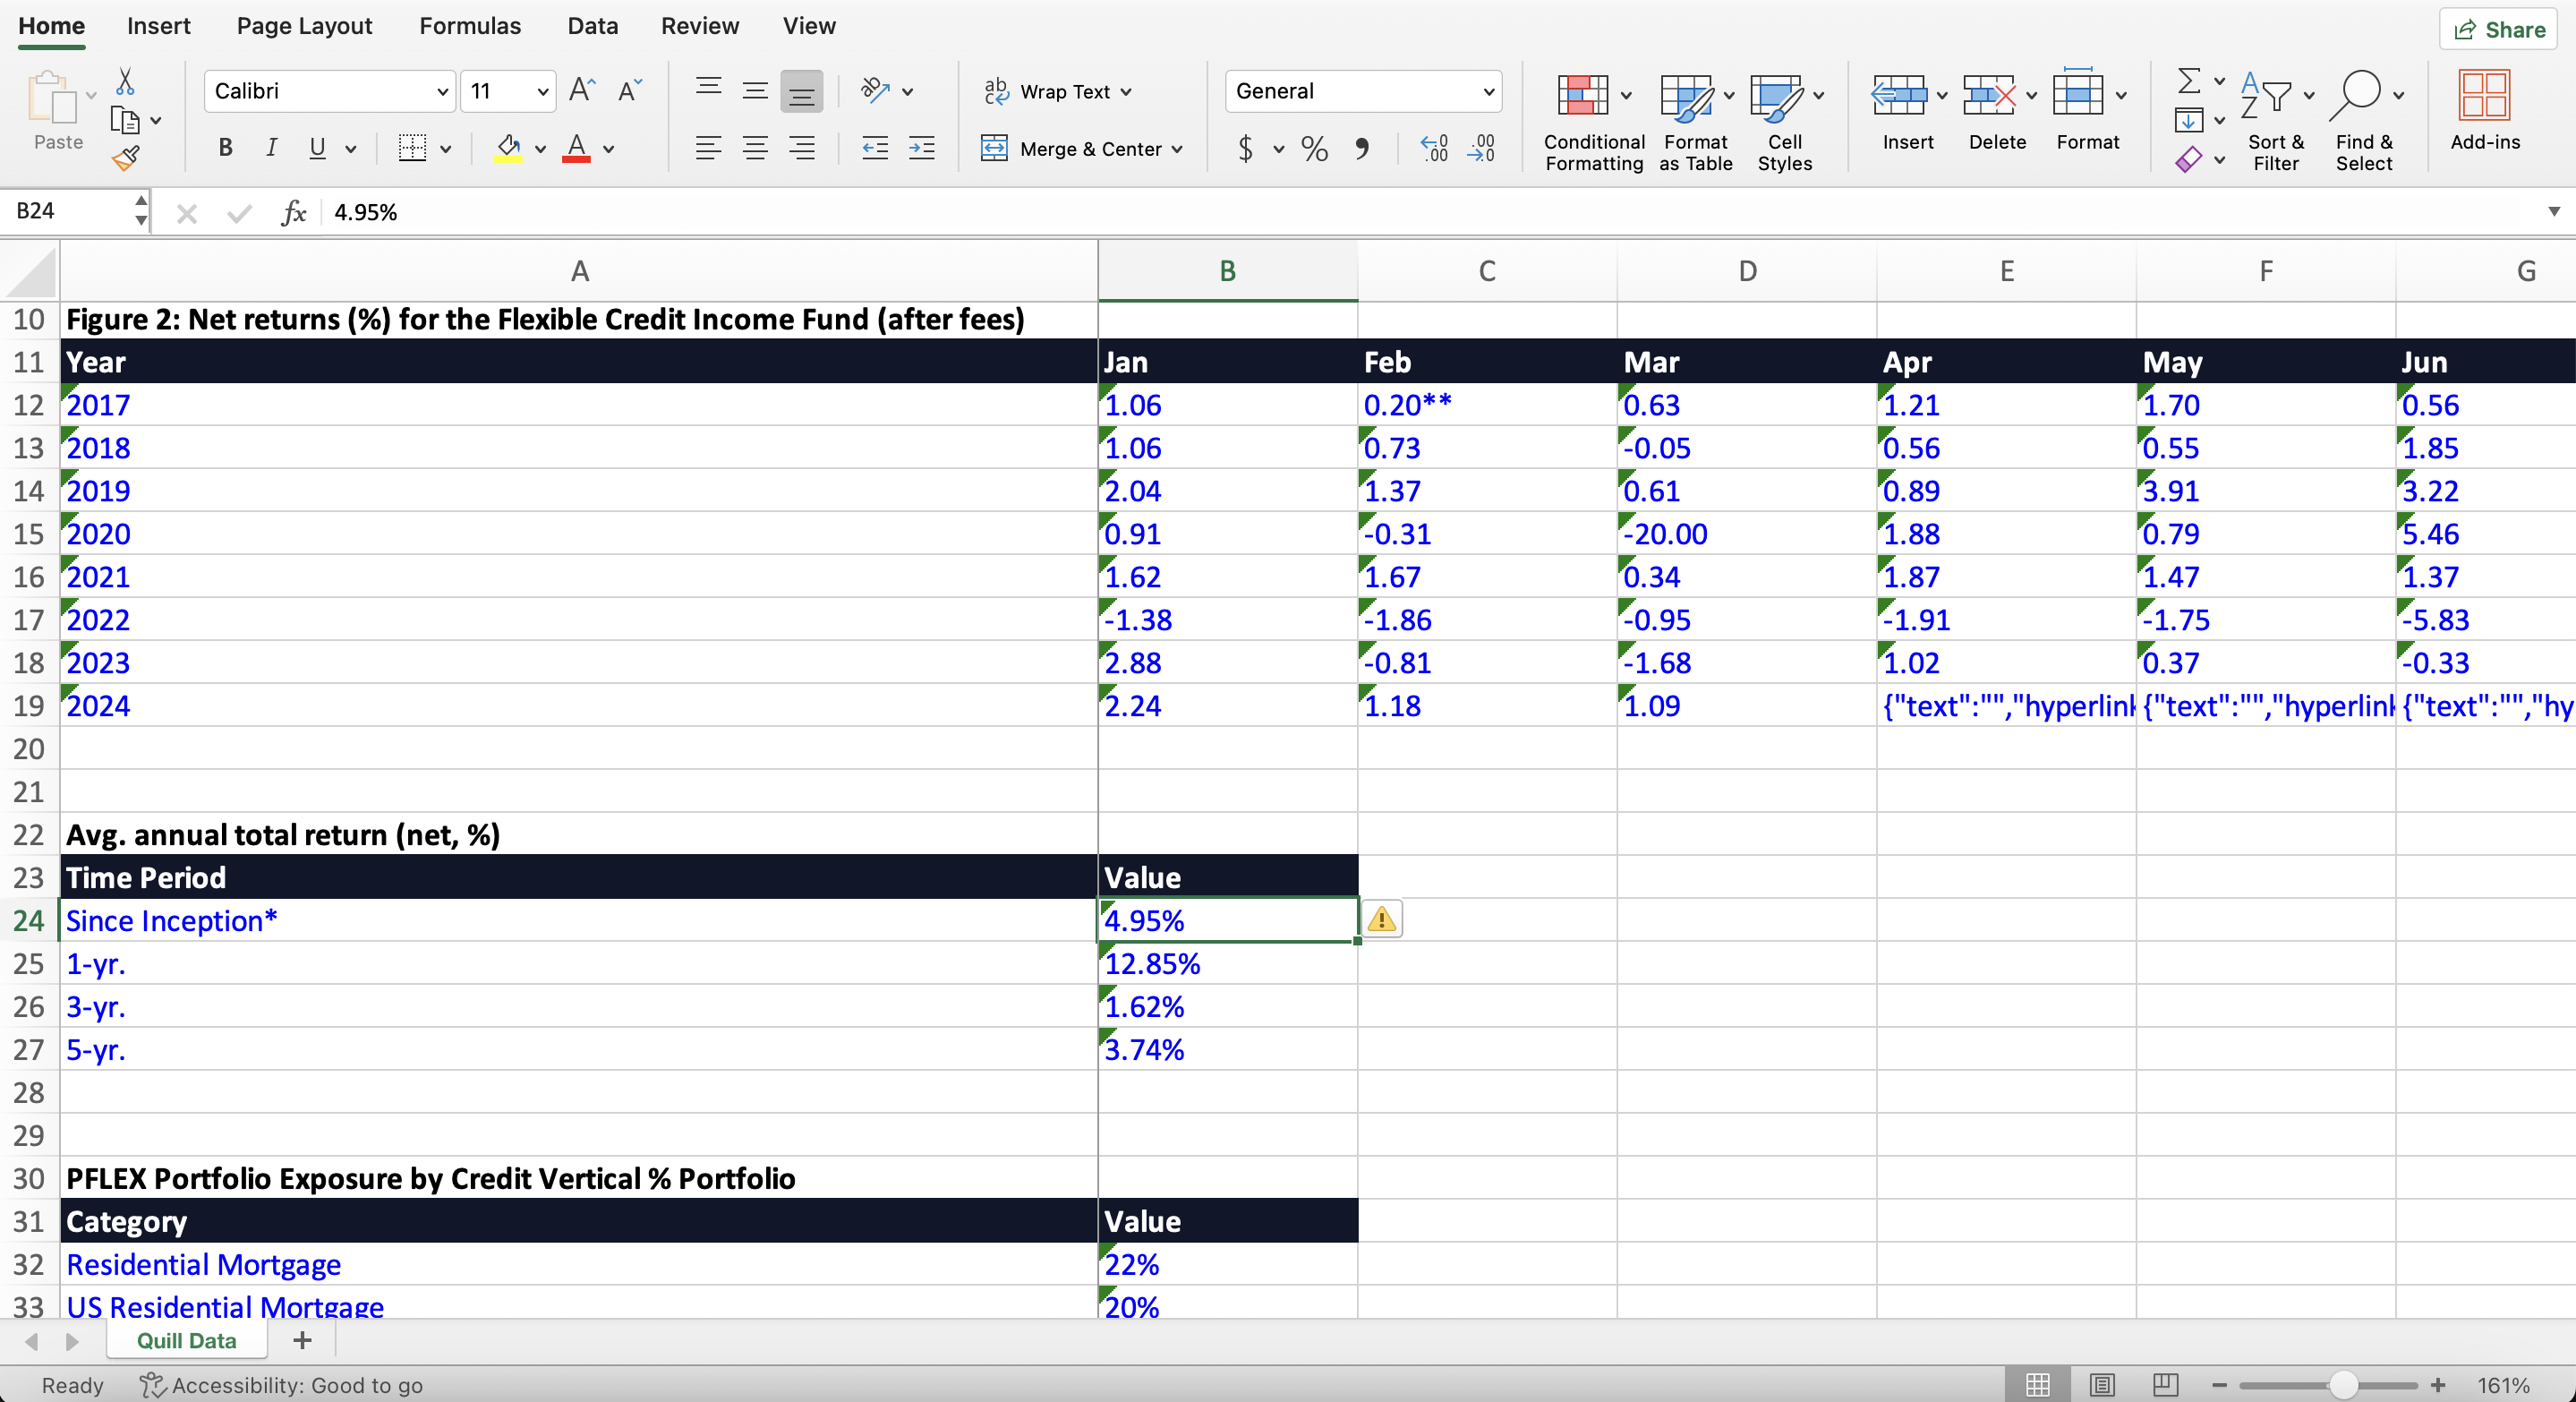
Task: Open the font name Calibri dropdown
Action: coord(442,92)
